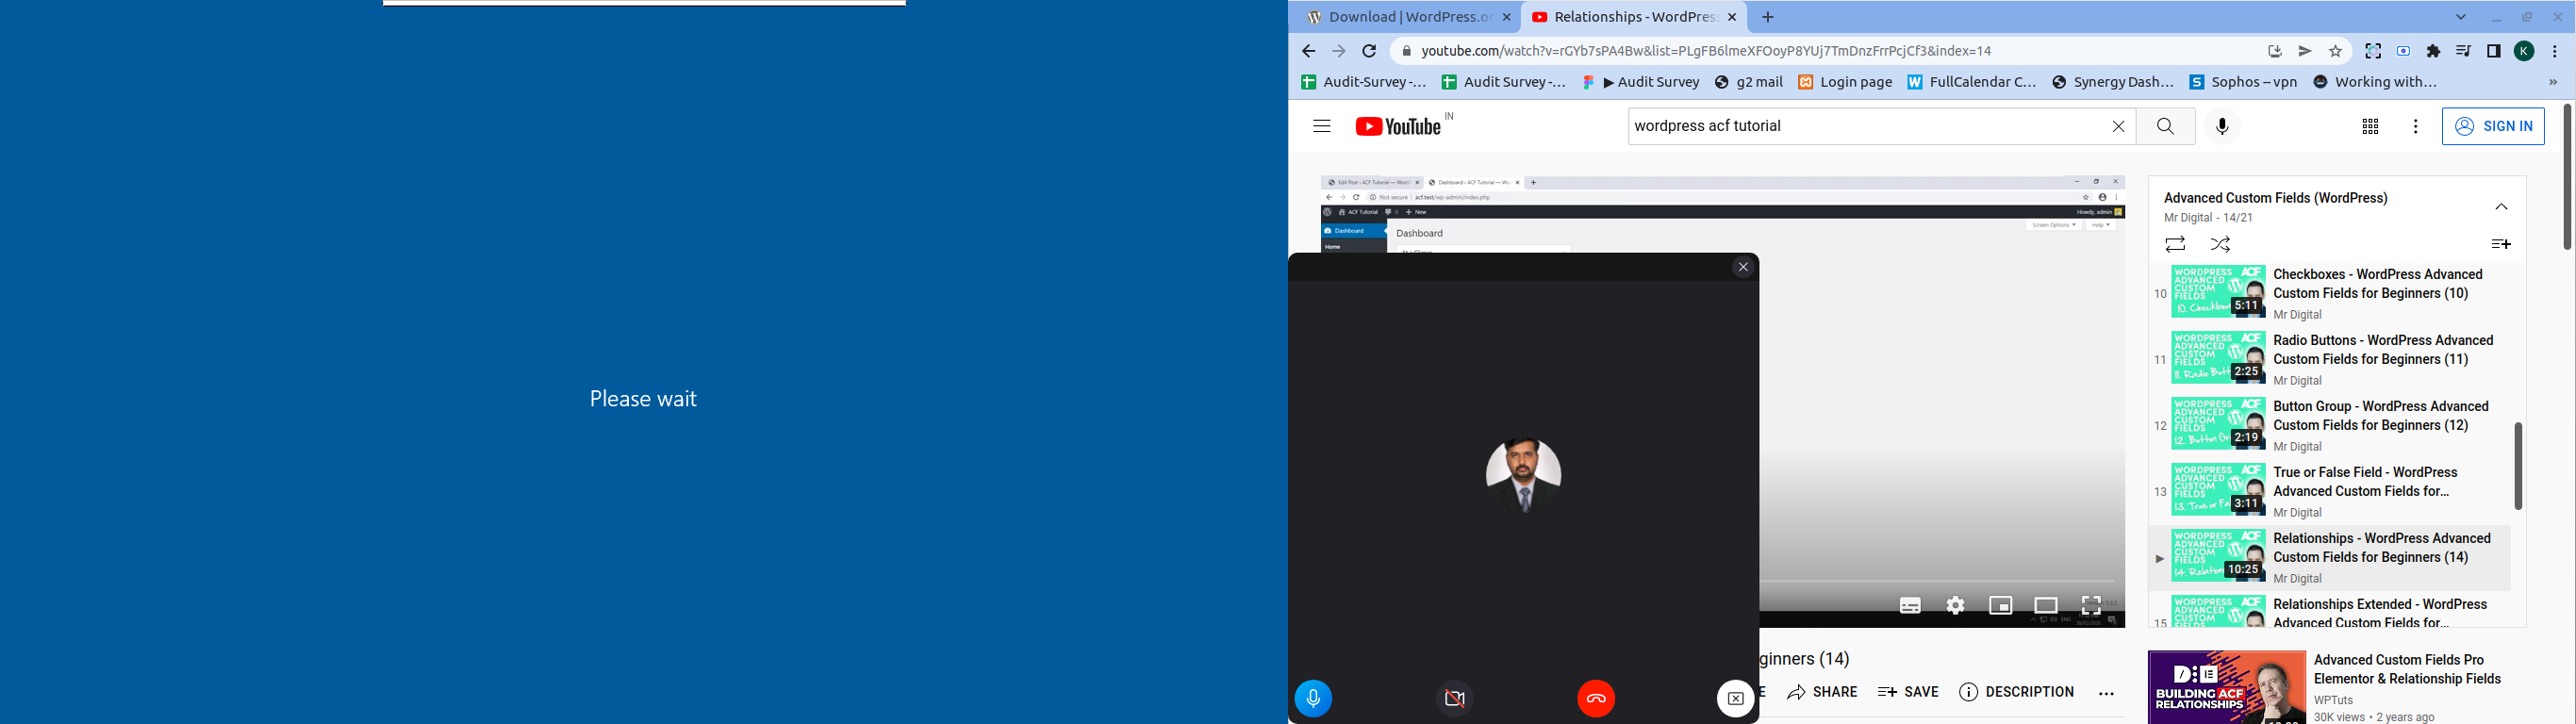
Task: Turn on the camera in the call
Action: click(x=1455, y=698)
